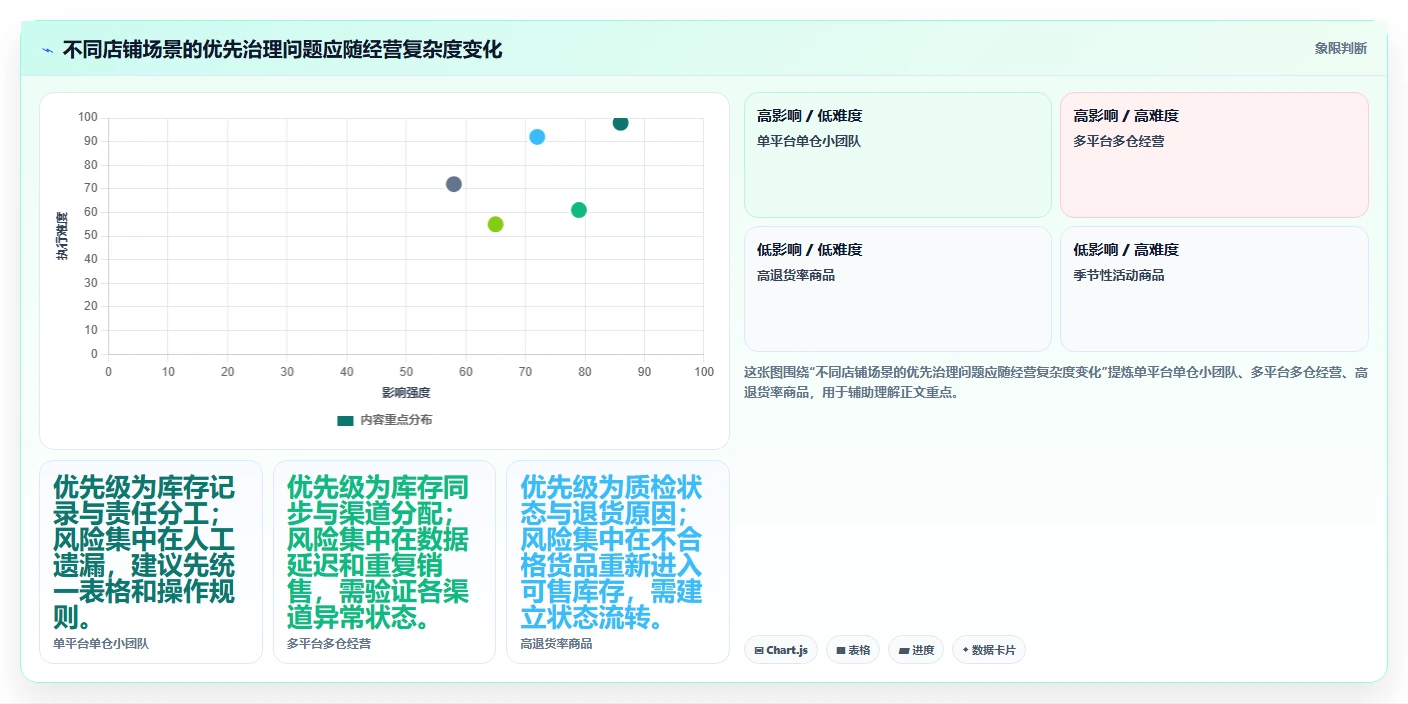Select the 低影响 / 高难度 quadrant heading
The width and height of the screenshot is (1408, 704).
tap(1126, 250)
